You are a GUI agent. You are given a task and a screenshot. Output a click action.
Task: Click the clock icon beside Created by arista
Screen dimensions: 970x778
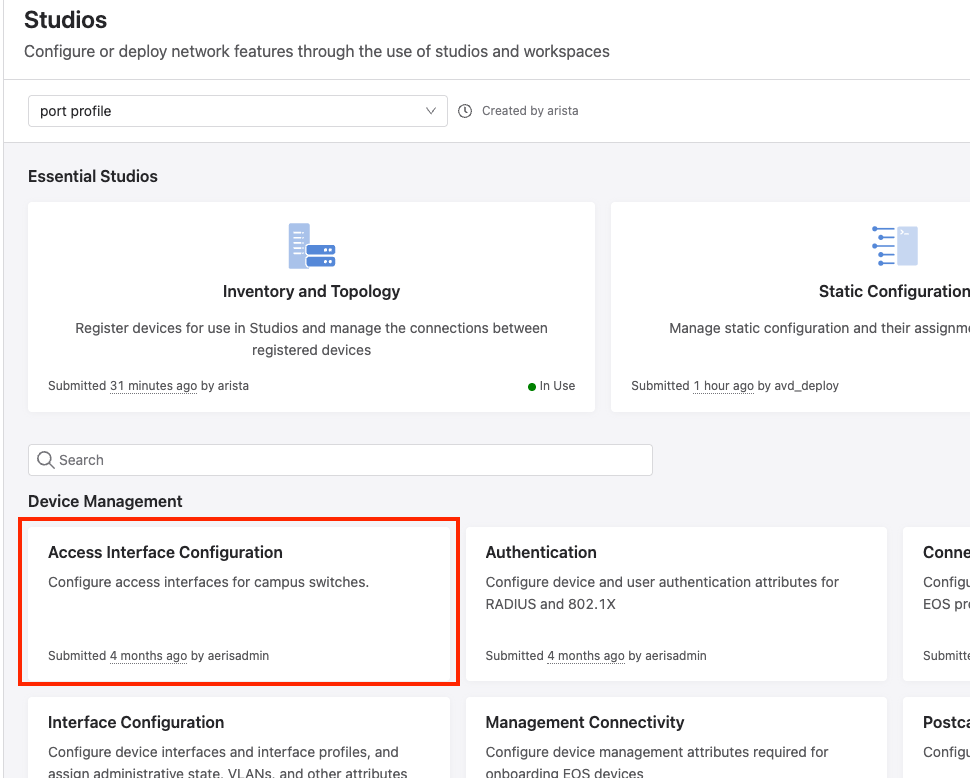coord(465,111)
